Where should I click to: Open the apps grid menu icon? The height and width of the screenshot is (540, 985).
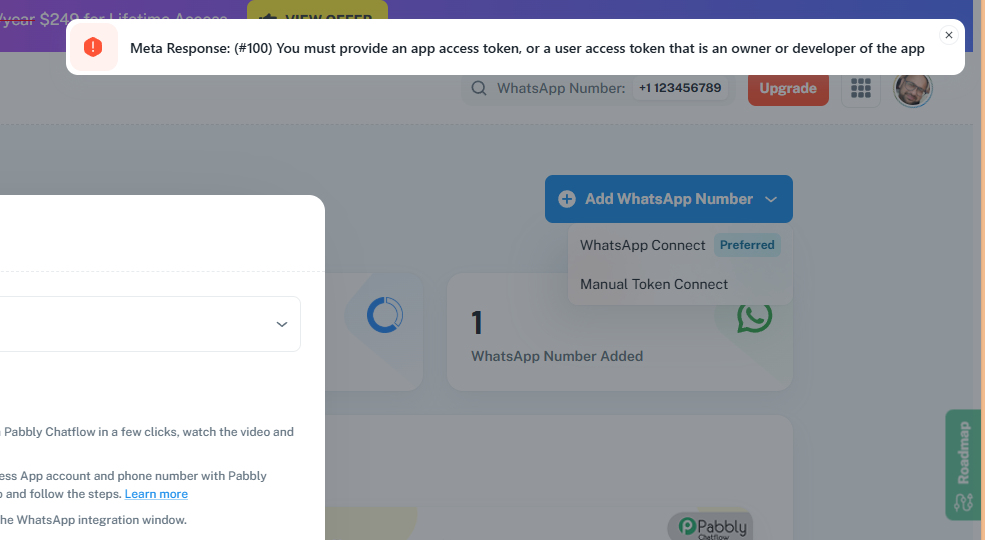click(861, 88)
